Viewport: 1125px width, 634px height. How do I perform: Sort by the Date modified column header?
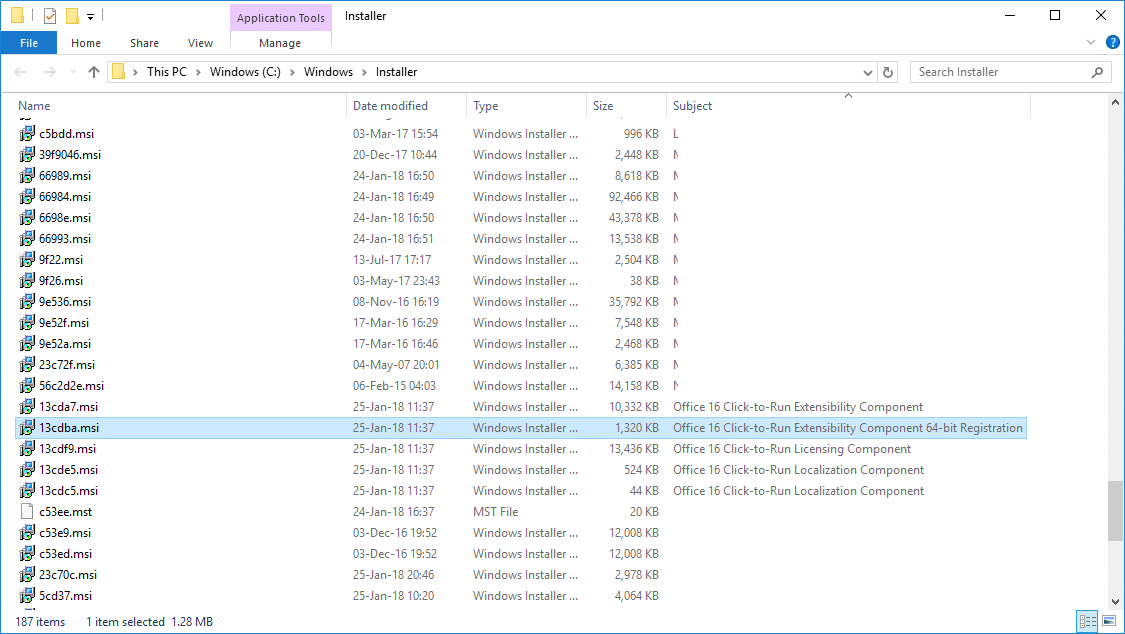390,105
